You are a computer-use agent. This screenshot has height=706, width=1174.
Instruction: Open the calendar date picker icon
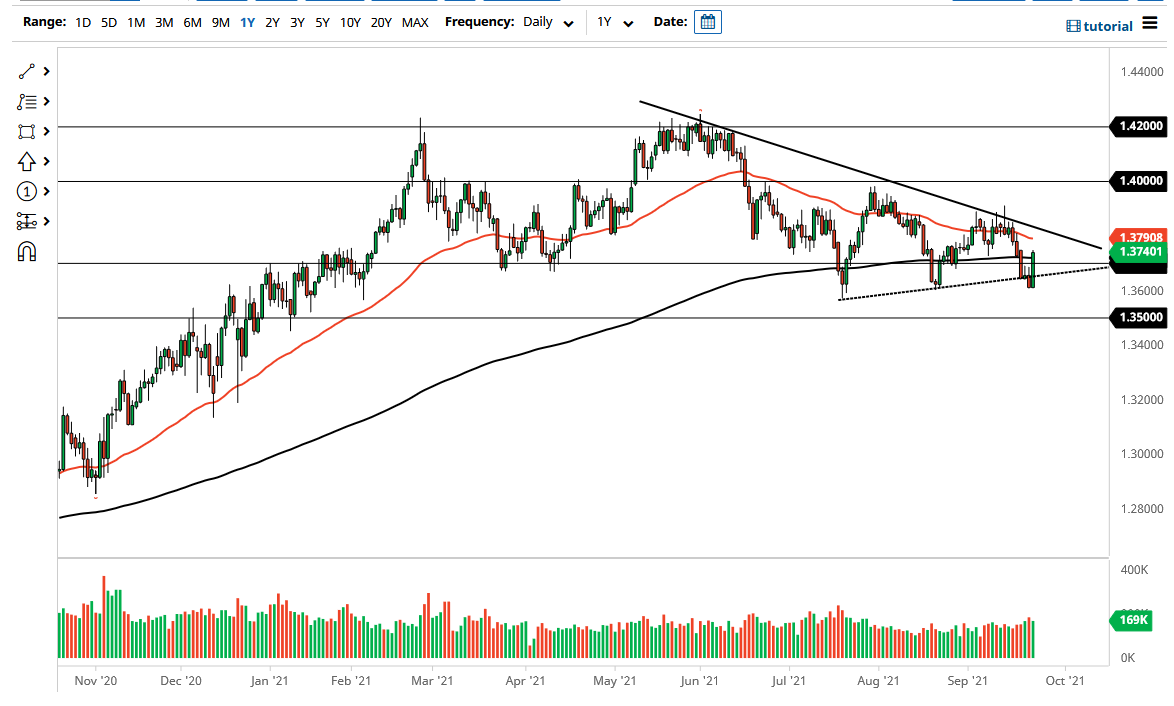708,21
